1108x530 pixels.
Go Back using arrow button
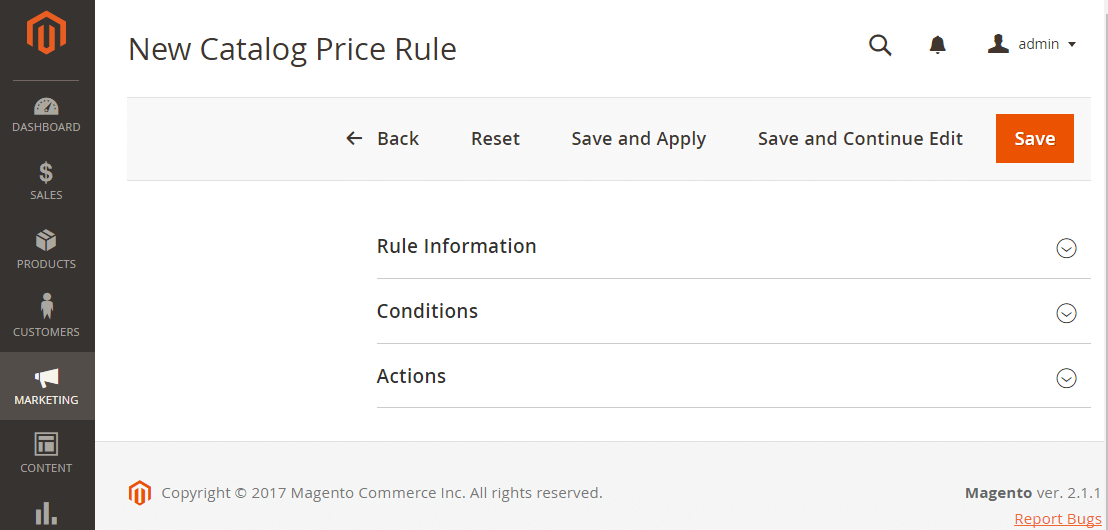pos(382,139)
